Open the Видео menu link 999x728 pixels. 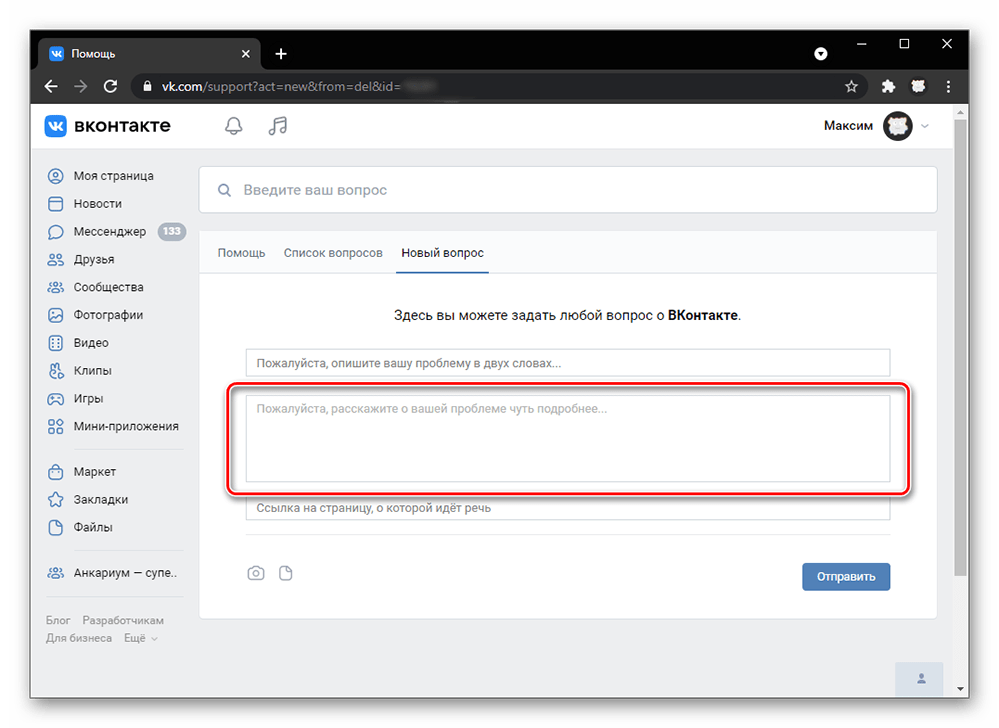click(91, 343)
